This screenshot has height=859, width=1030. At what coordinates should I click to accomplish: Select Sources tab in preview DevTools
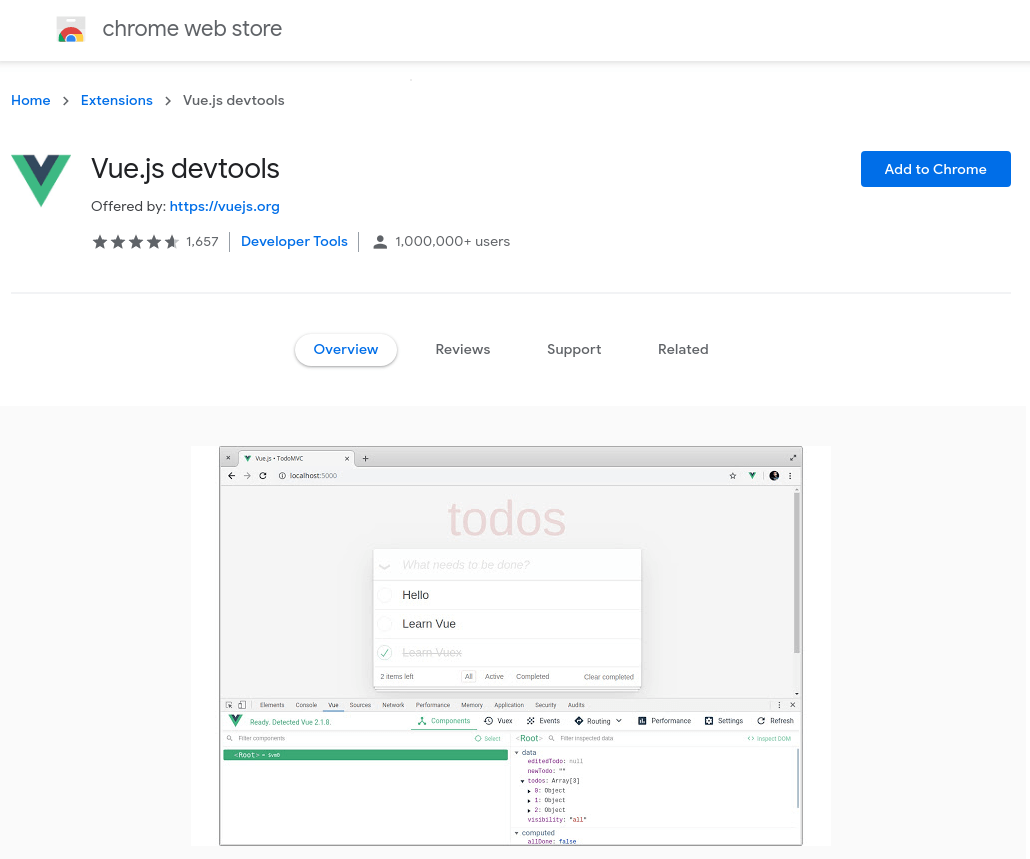tap(360, 705)
